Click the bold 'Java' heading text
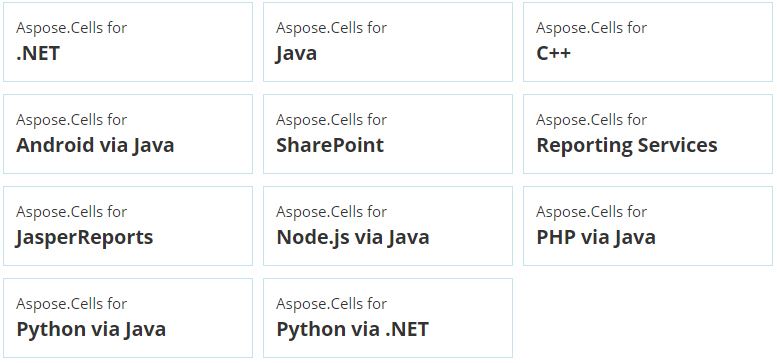This screenshot has width=777, height=363. [296, 53]
